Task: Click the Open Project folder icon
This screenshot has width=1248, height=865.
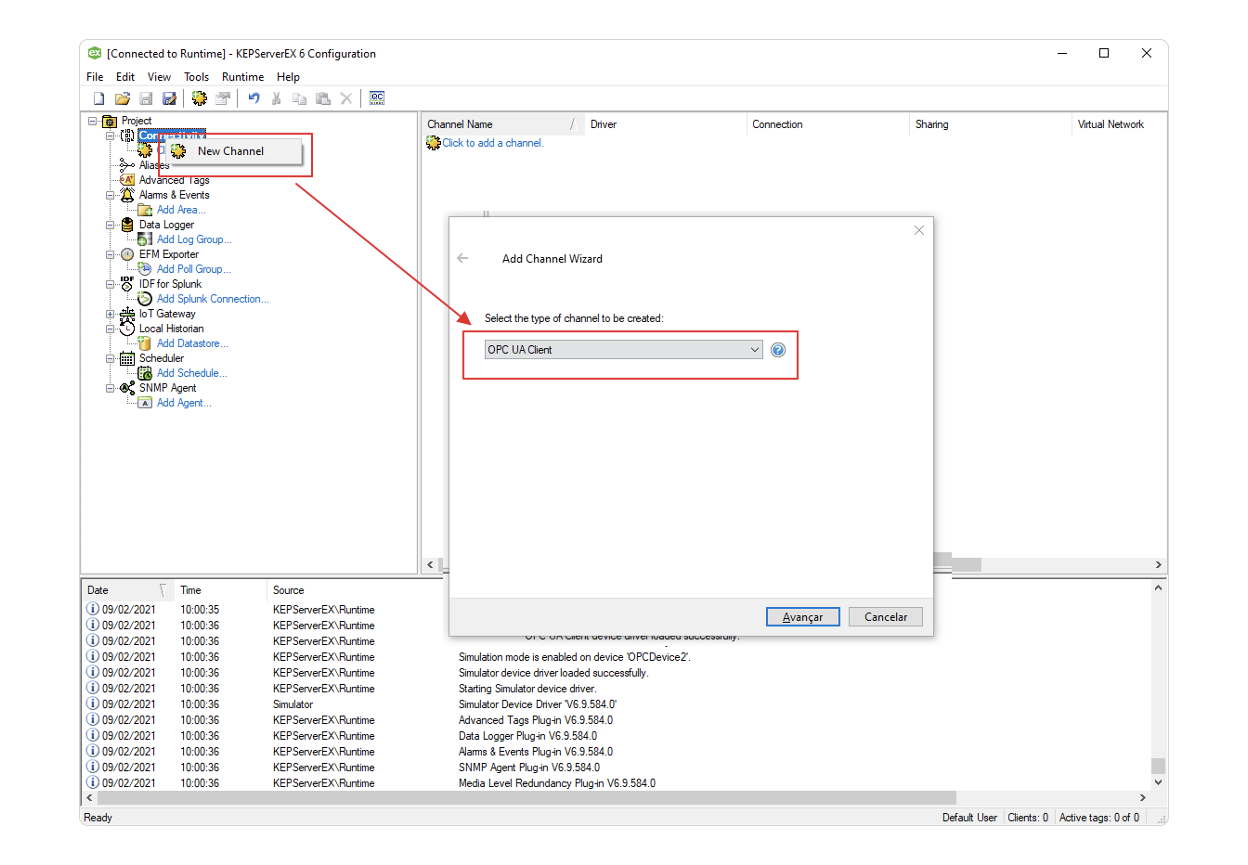Action: click(122, 98)
